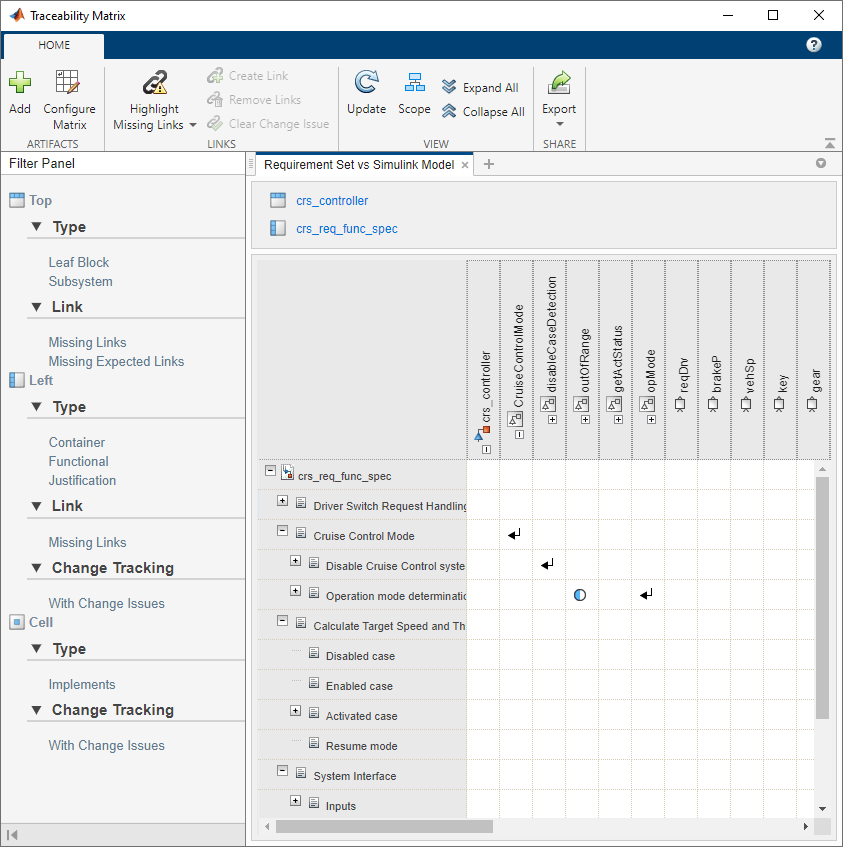Viewport: 843px width, 847px height.
Task: Collapse the filter panel arrow at bottom
Action: coord(12,835)
